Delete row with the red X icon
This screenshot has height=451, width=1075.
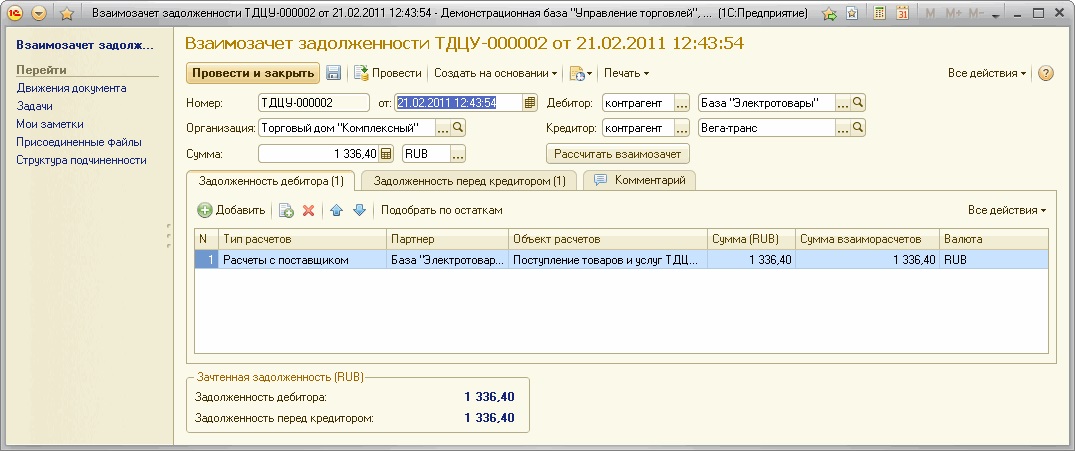(x=309, y=210)
